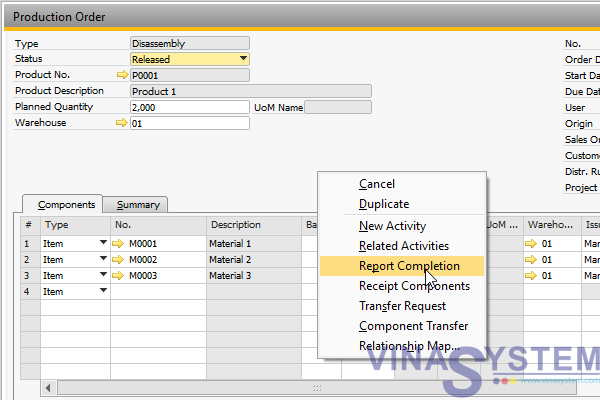Click the left scroll arrow of horizontal scrollbar
This screenshot has width=600, height=400.
click(48, 388)
